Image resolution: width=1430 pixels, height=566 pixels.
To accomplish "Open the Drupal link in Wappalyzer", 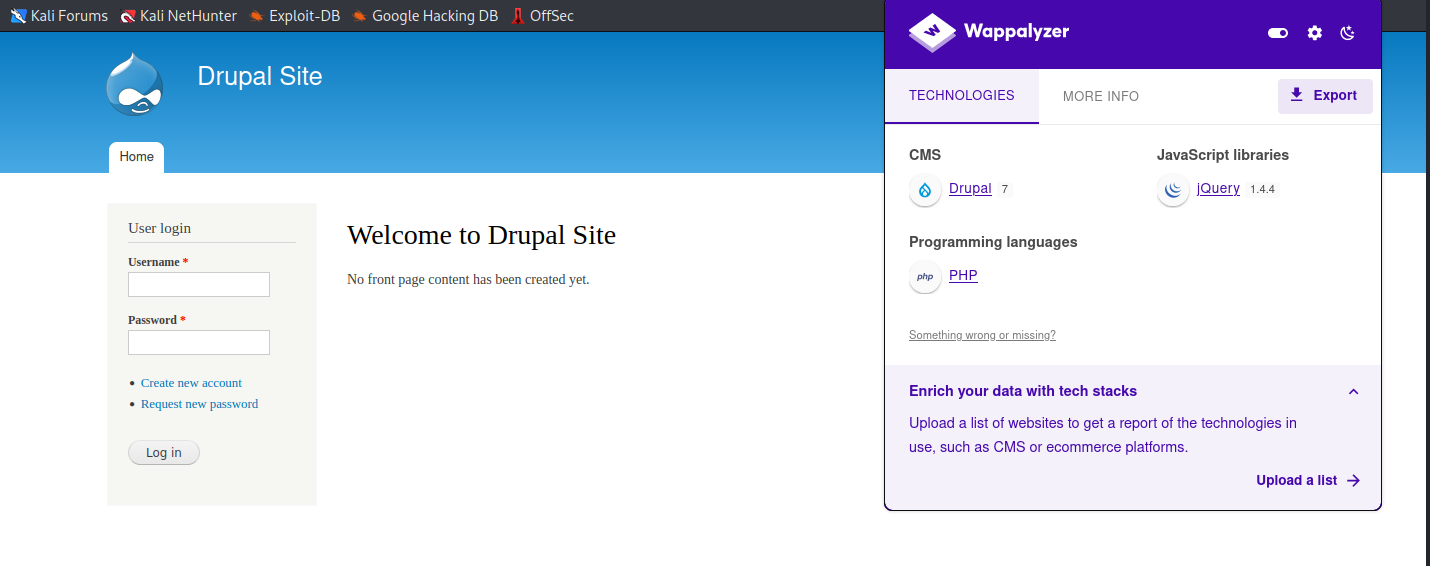I will [x=970, y=188].
